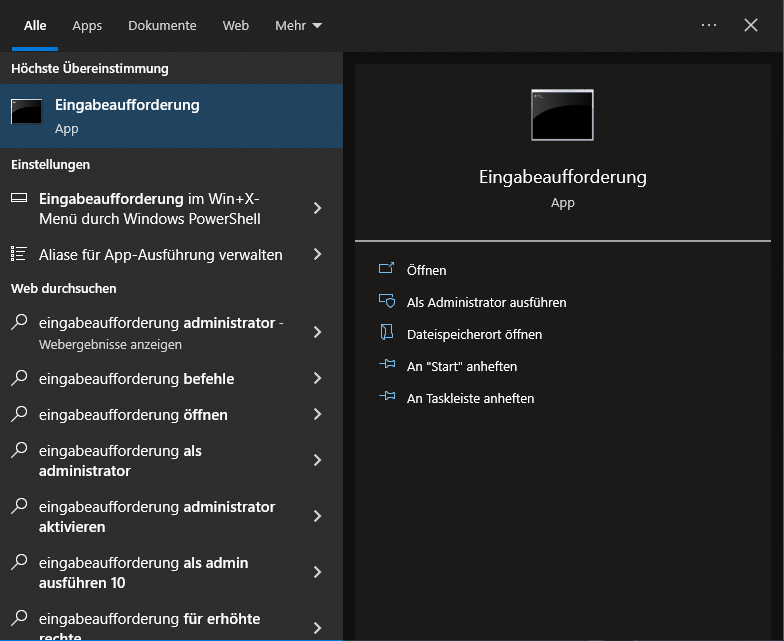Select the Web search tab
The image size is (784, 641).
[x=236, y=25]
